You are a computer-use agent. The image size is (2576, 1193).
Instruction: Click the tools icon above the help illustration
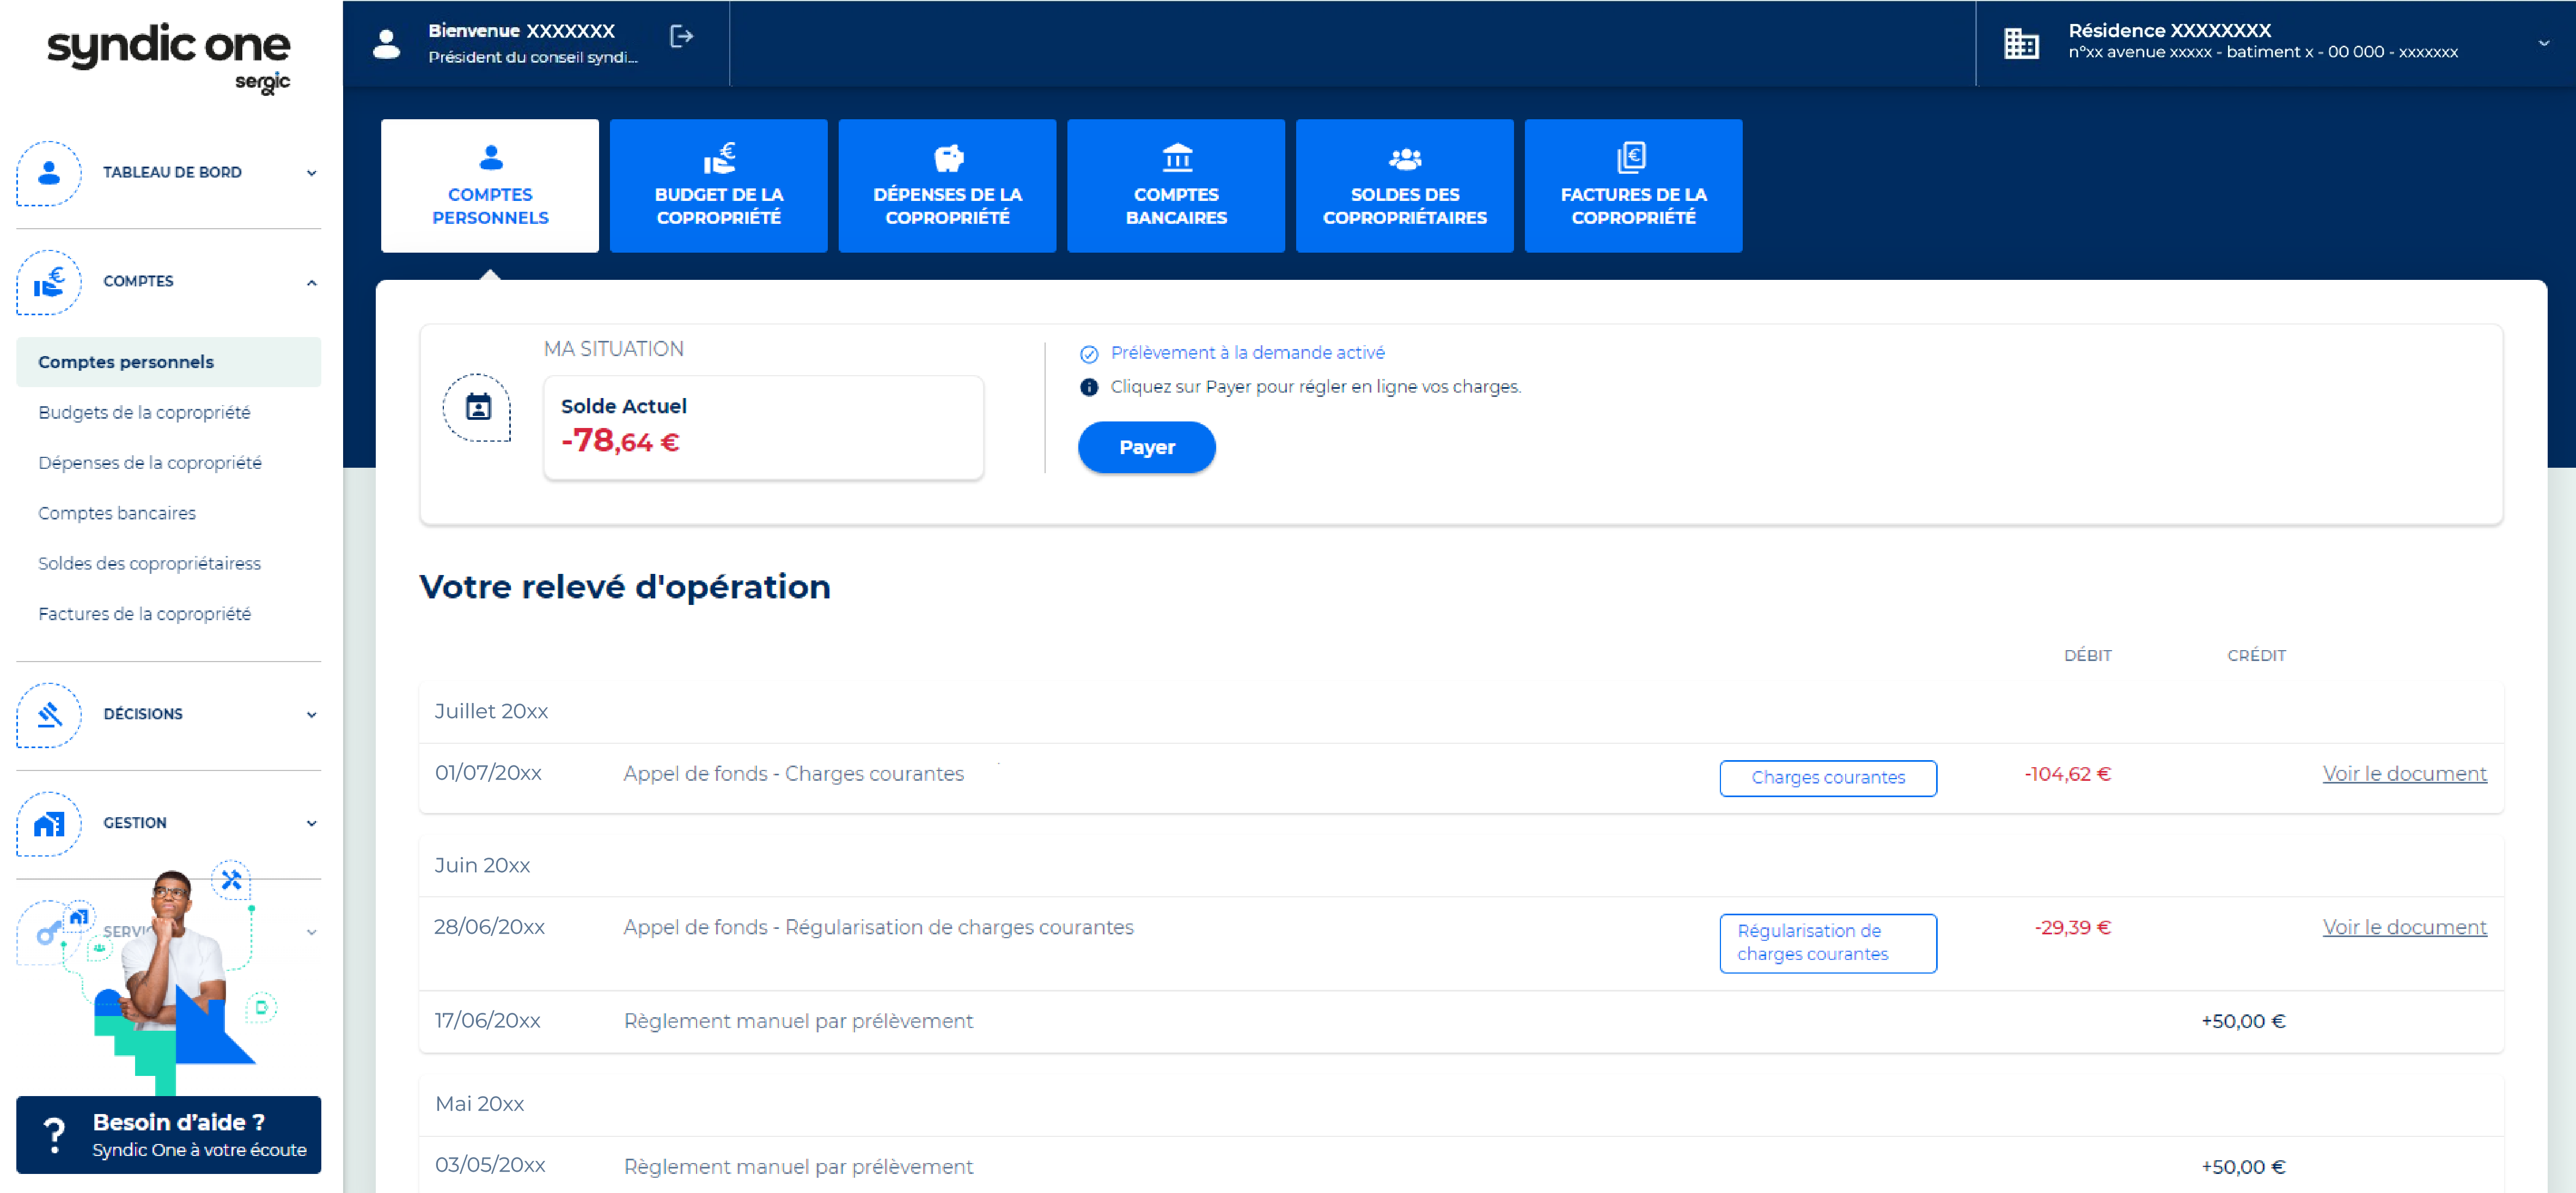tap(231, 880)
